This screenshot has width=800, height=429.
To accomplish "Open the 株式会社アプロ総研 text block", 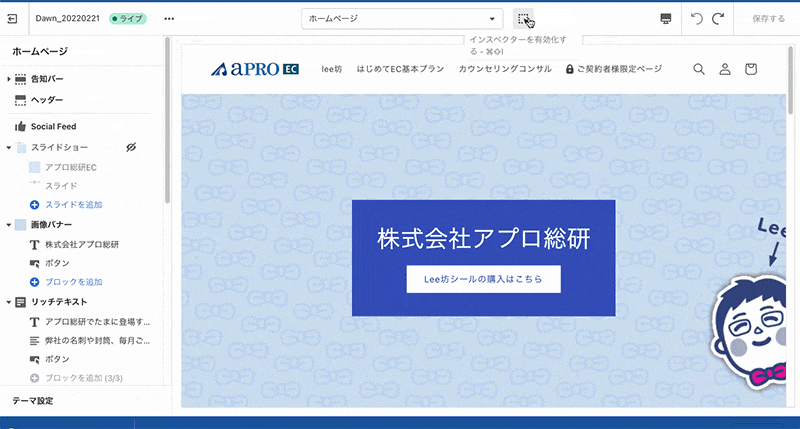I will click(82, 245).
